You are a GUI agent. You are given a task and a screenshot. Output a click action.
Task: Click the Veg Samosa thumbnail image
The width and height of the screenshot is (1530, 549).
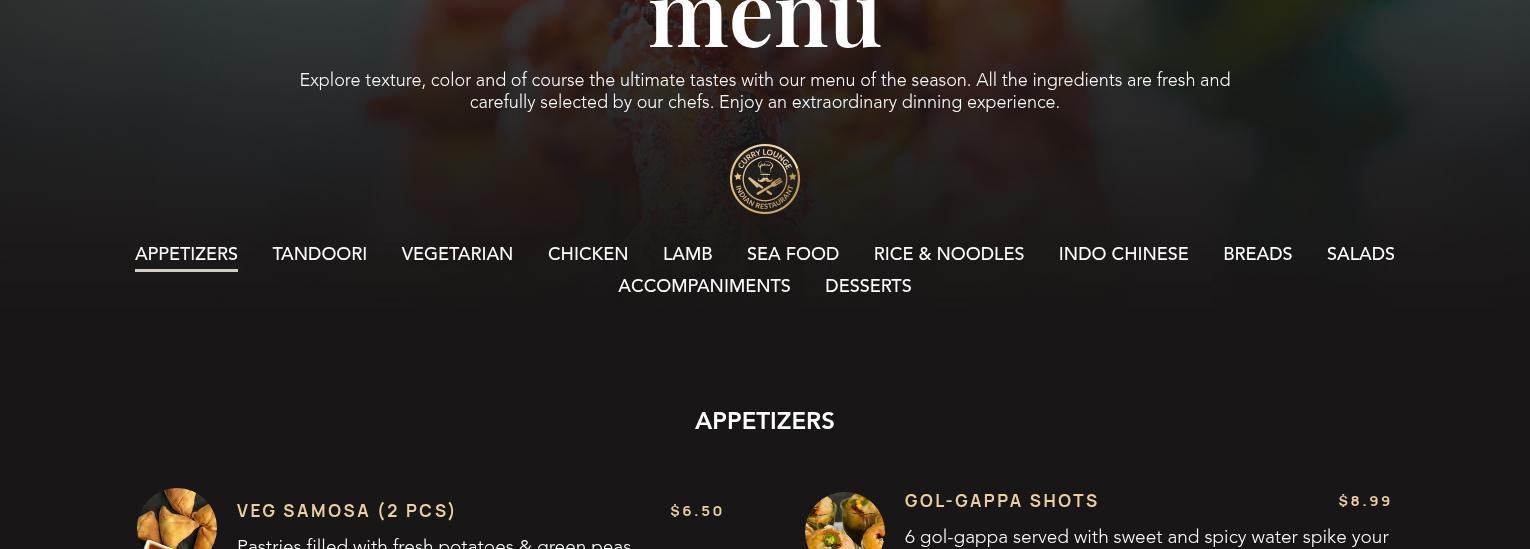pyautogui.click(x=177, y=519)
